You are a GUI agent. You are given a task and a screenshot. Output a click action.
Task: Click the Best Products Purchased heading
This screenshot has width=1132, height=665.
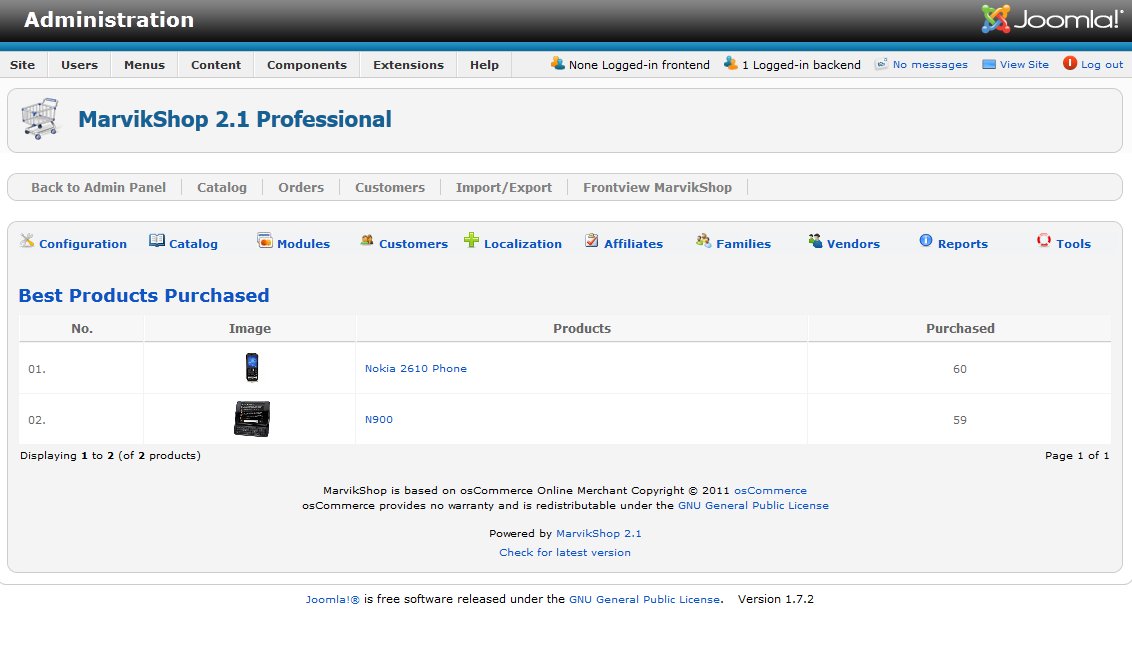[x=144, y=295]
